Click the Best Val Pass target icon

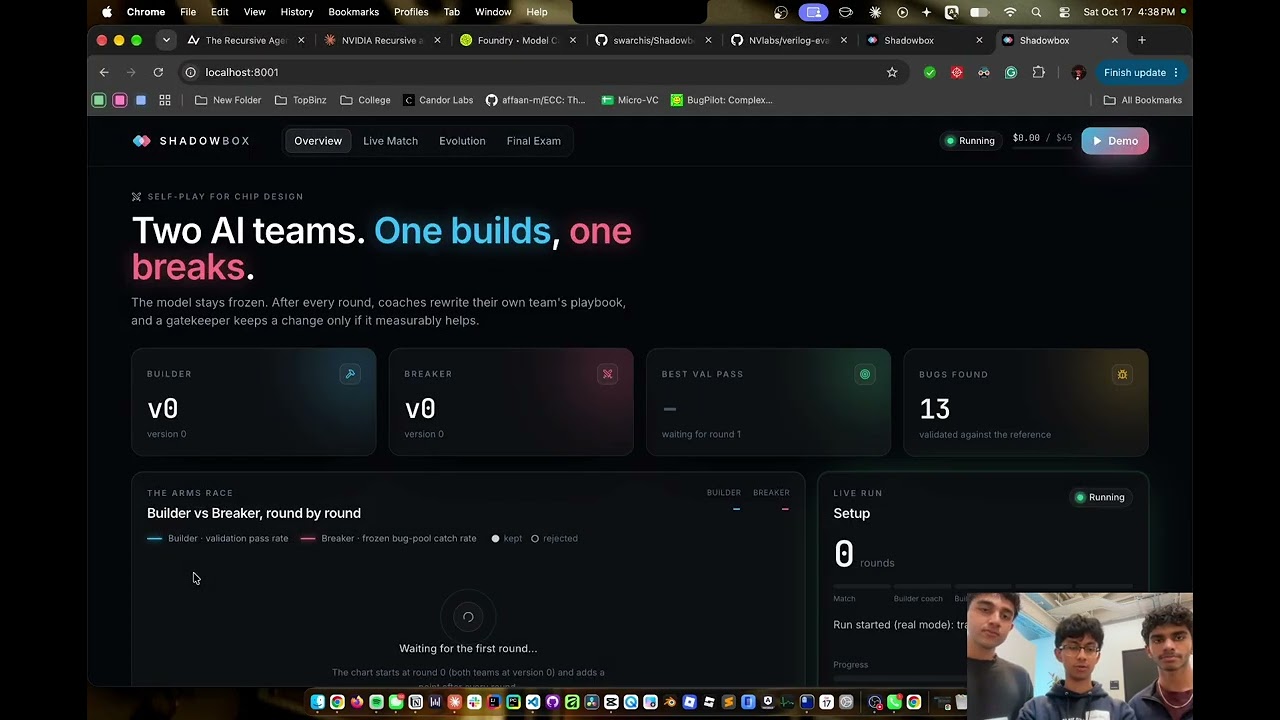[x=865, y=374]
